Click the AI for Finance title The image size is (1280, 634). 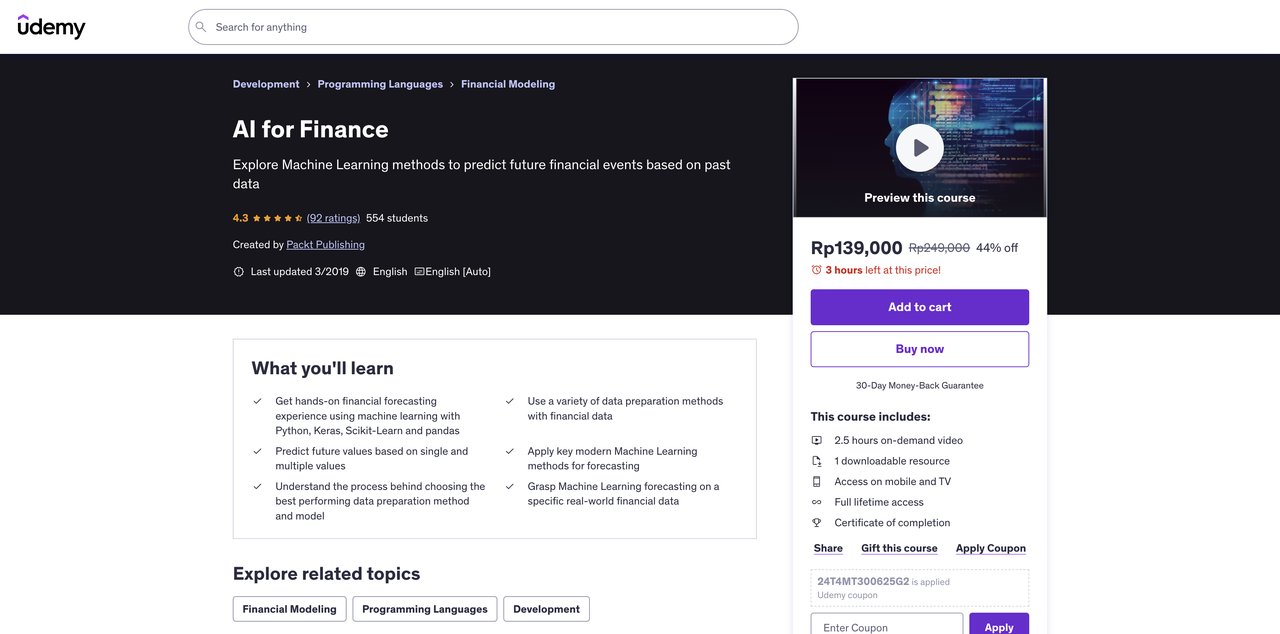(x=310, y=129)
